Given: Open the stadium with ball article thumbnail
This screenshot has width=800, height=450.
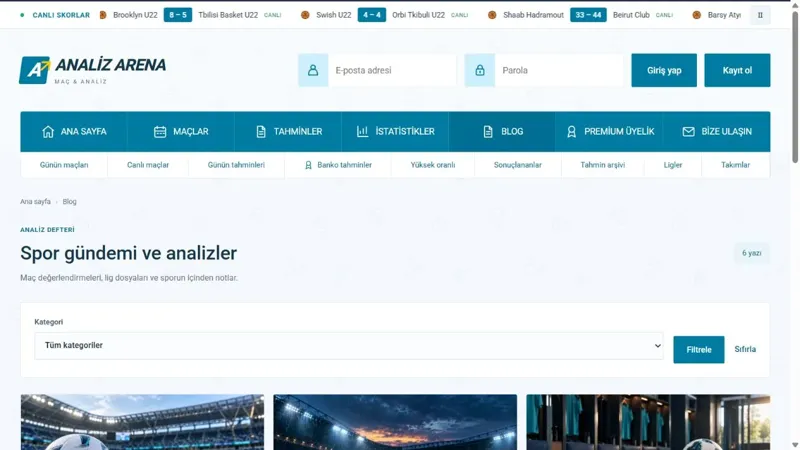Looking at the screenshot, I should [142, 422].
